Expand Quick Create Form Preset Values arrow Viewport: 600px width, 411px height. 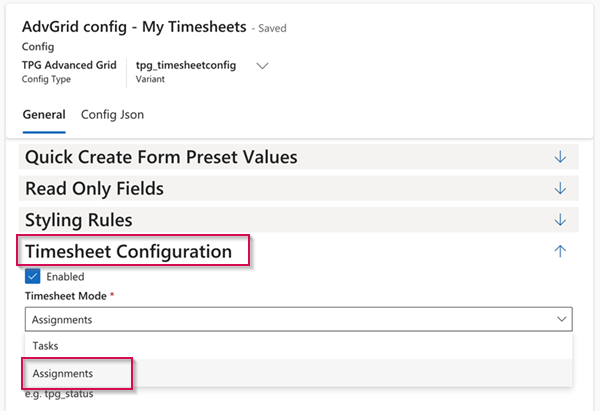[560, 157]
